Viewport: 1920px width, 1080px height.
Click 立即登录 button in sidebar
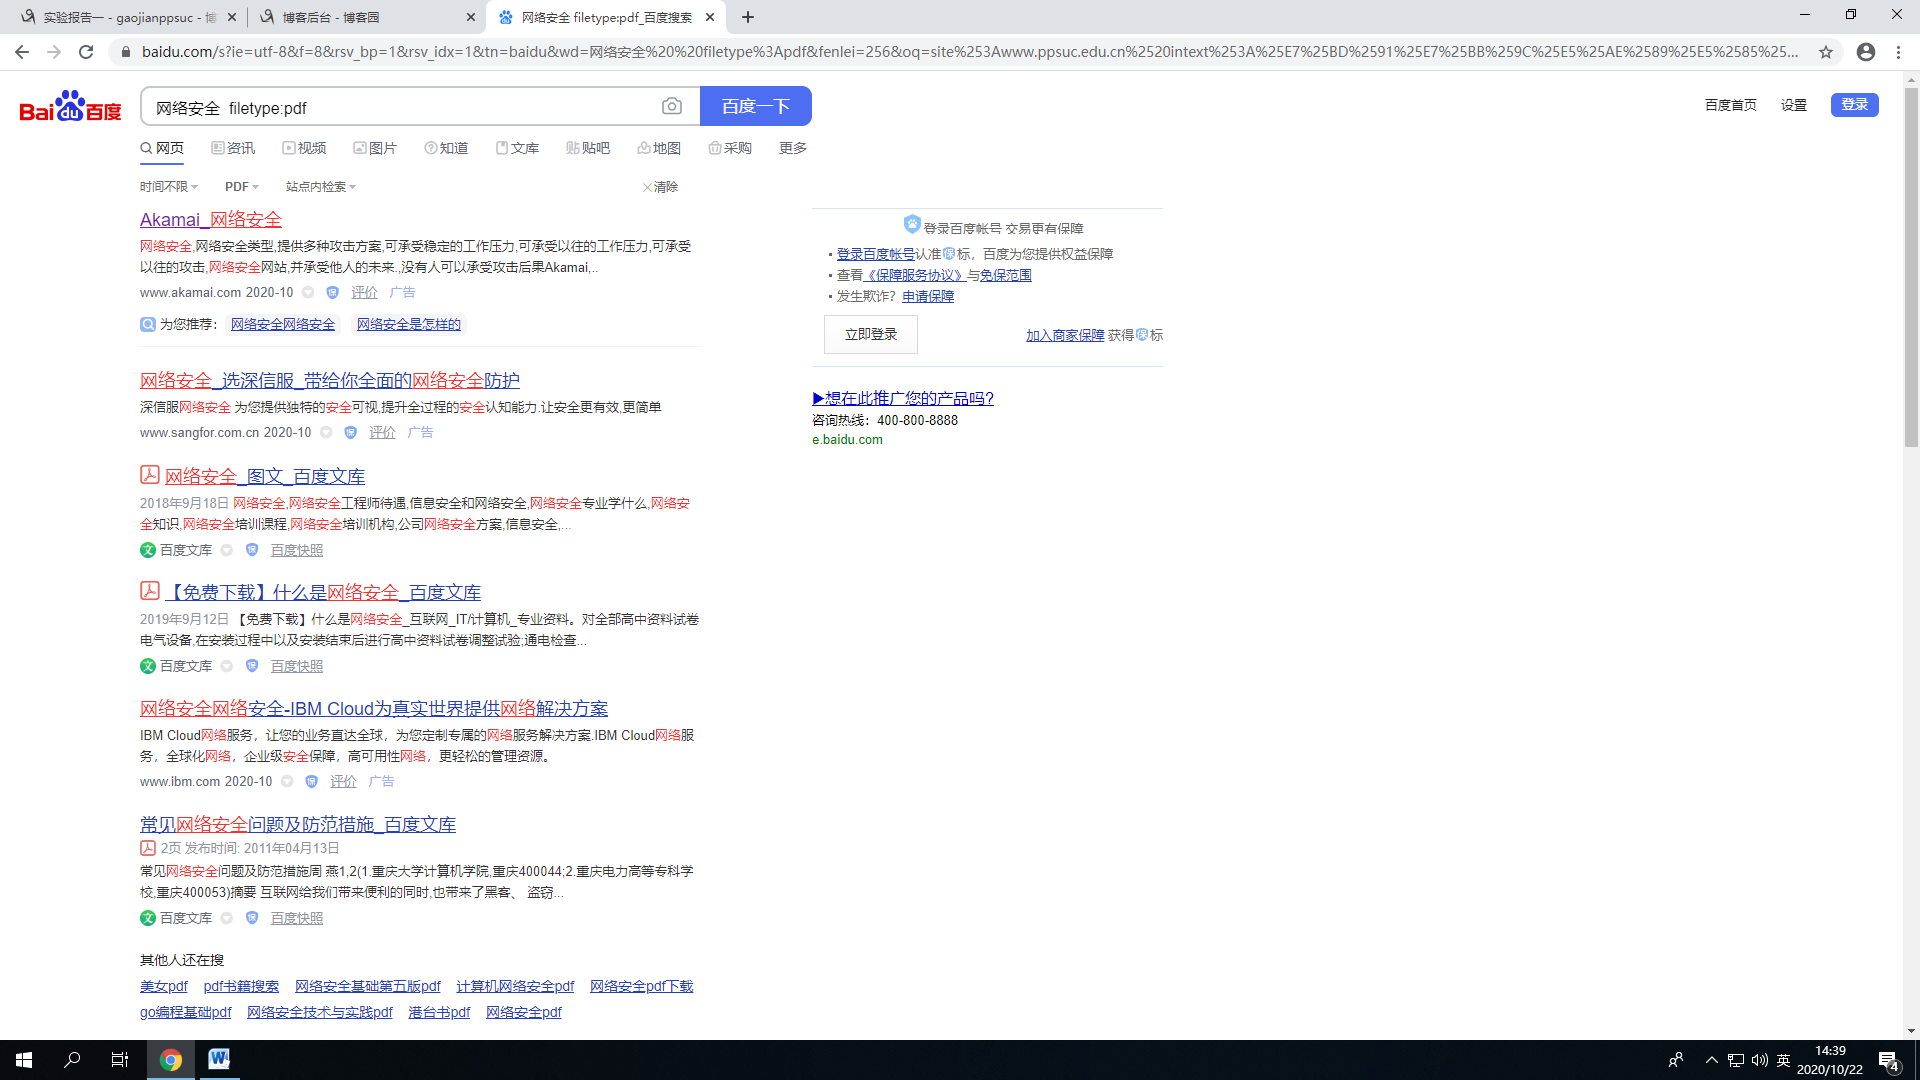[x=870, y=334]
